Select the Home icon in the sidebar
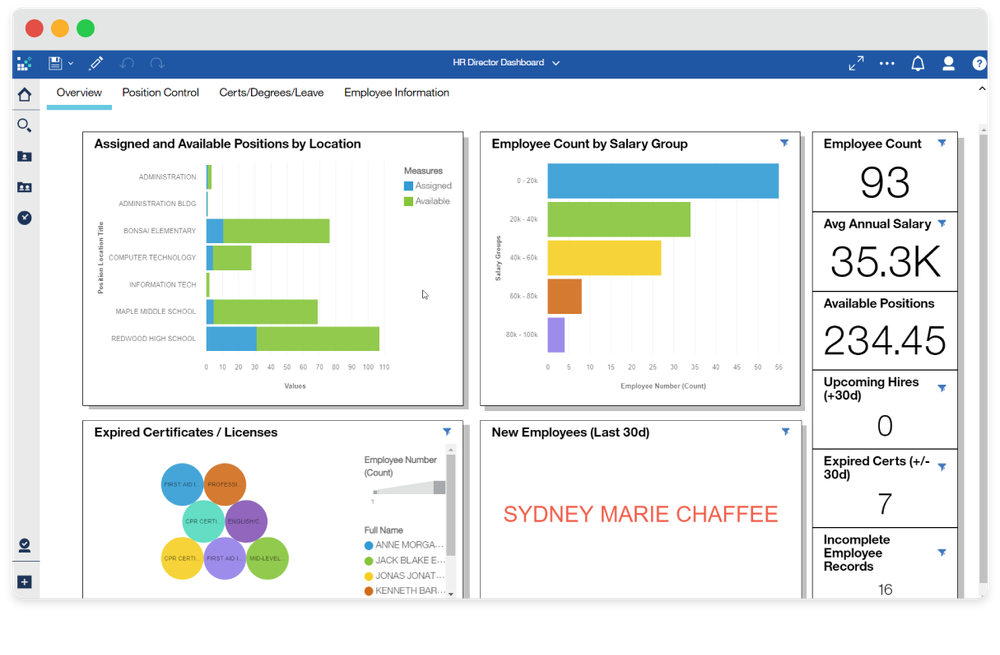1000x655 pixels. point(24,94)
